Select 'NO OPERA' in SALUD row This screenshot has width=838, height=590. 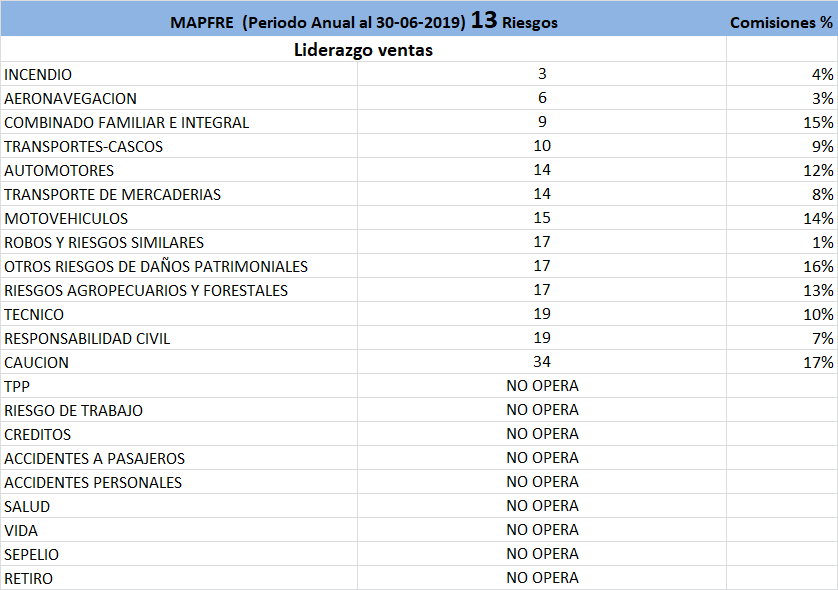point(542,507)
